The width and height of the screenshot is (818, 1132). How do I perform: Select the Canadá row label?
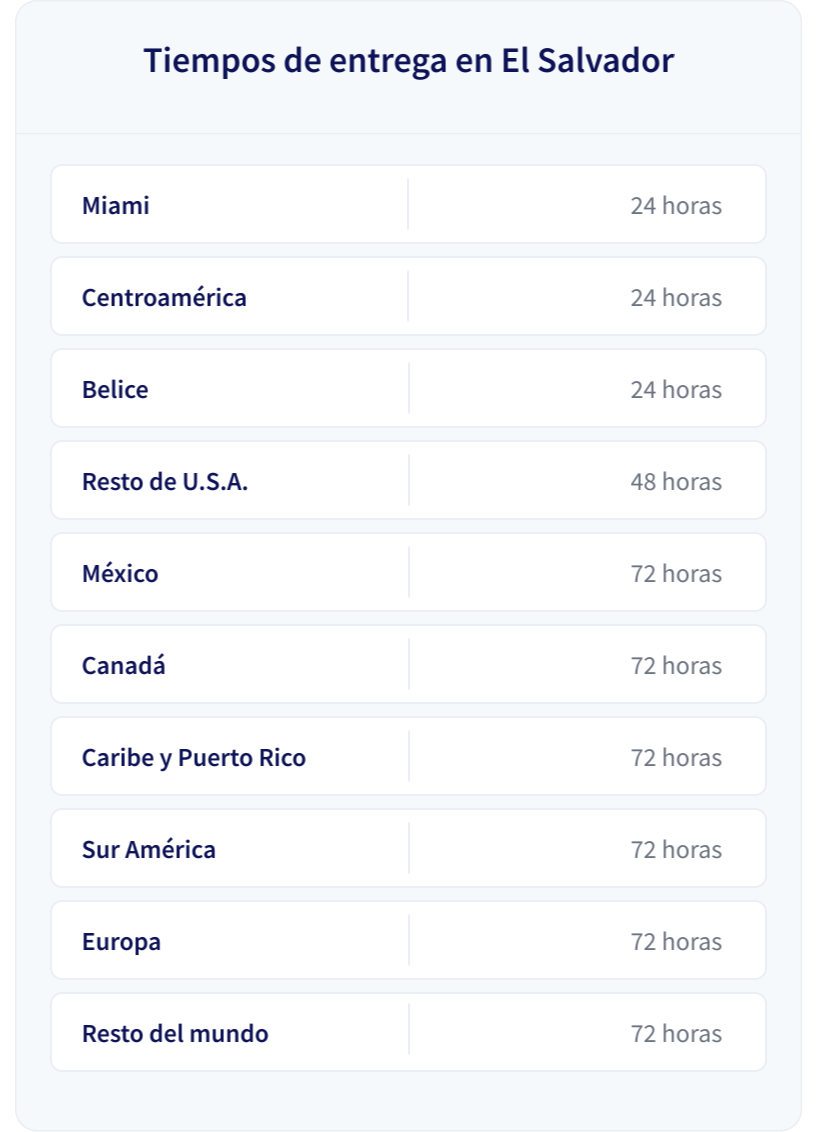123,665
